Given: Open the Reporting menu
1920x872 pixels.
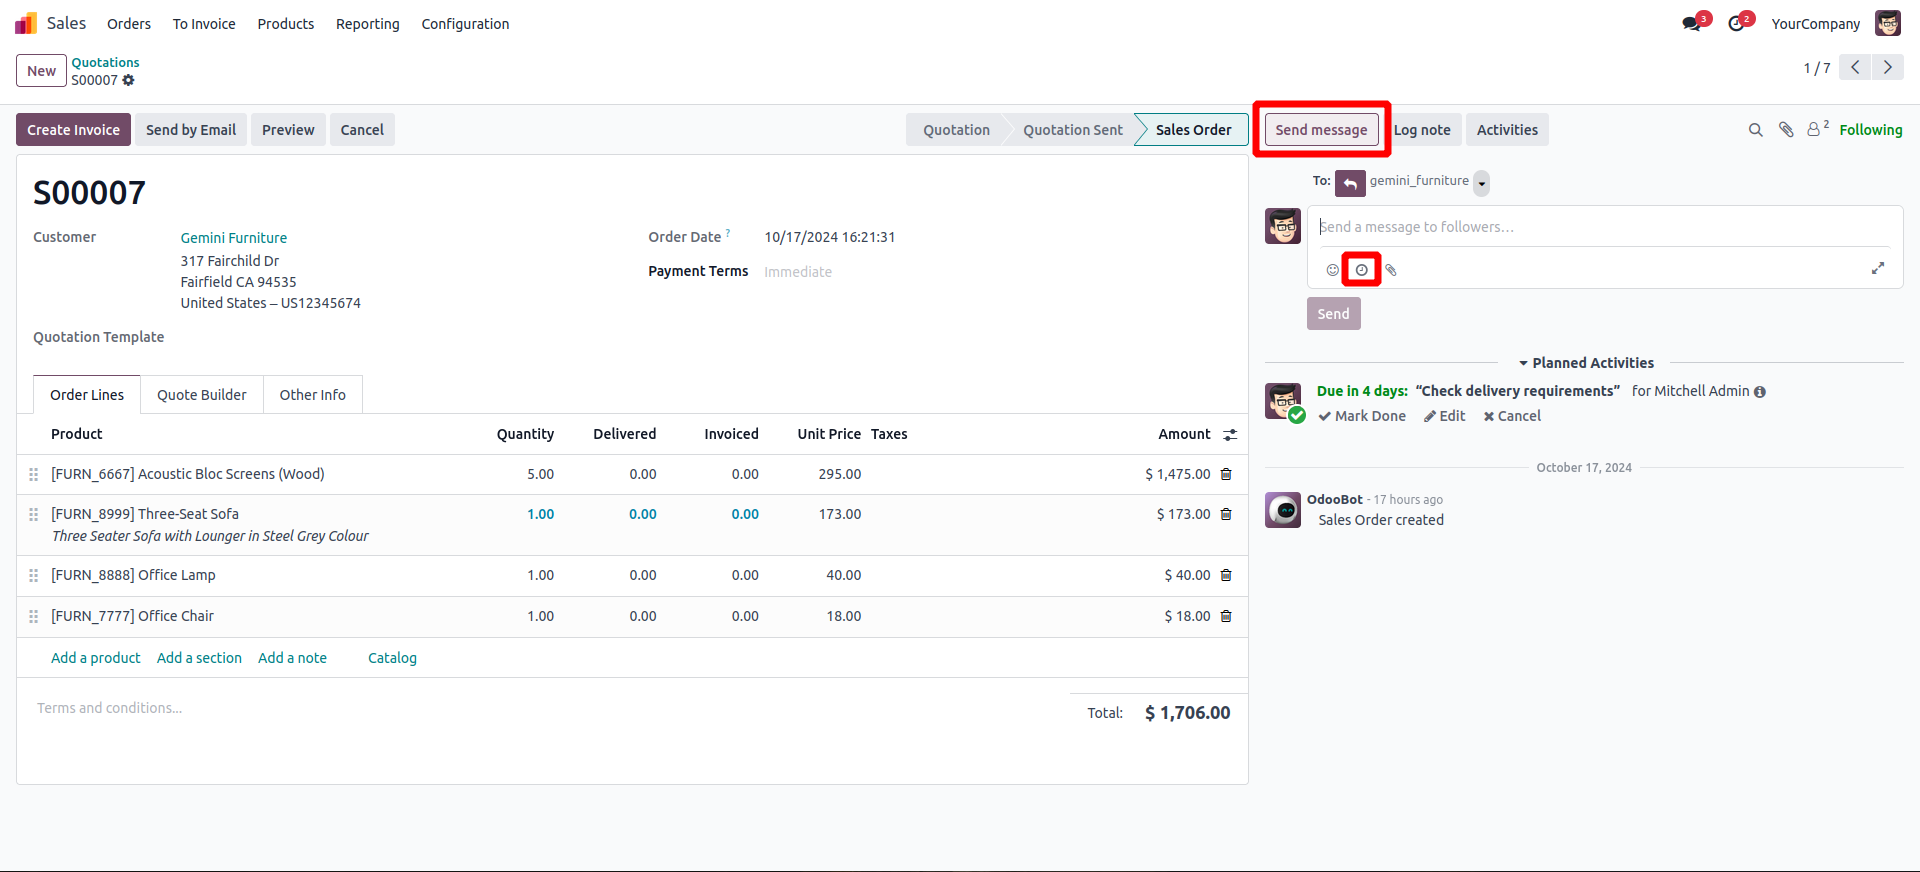Looking at the screenshot, I should click(x=368, y=24).
